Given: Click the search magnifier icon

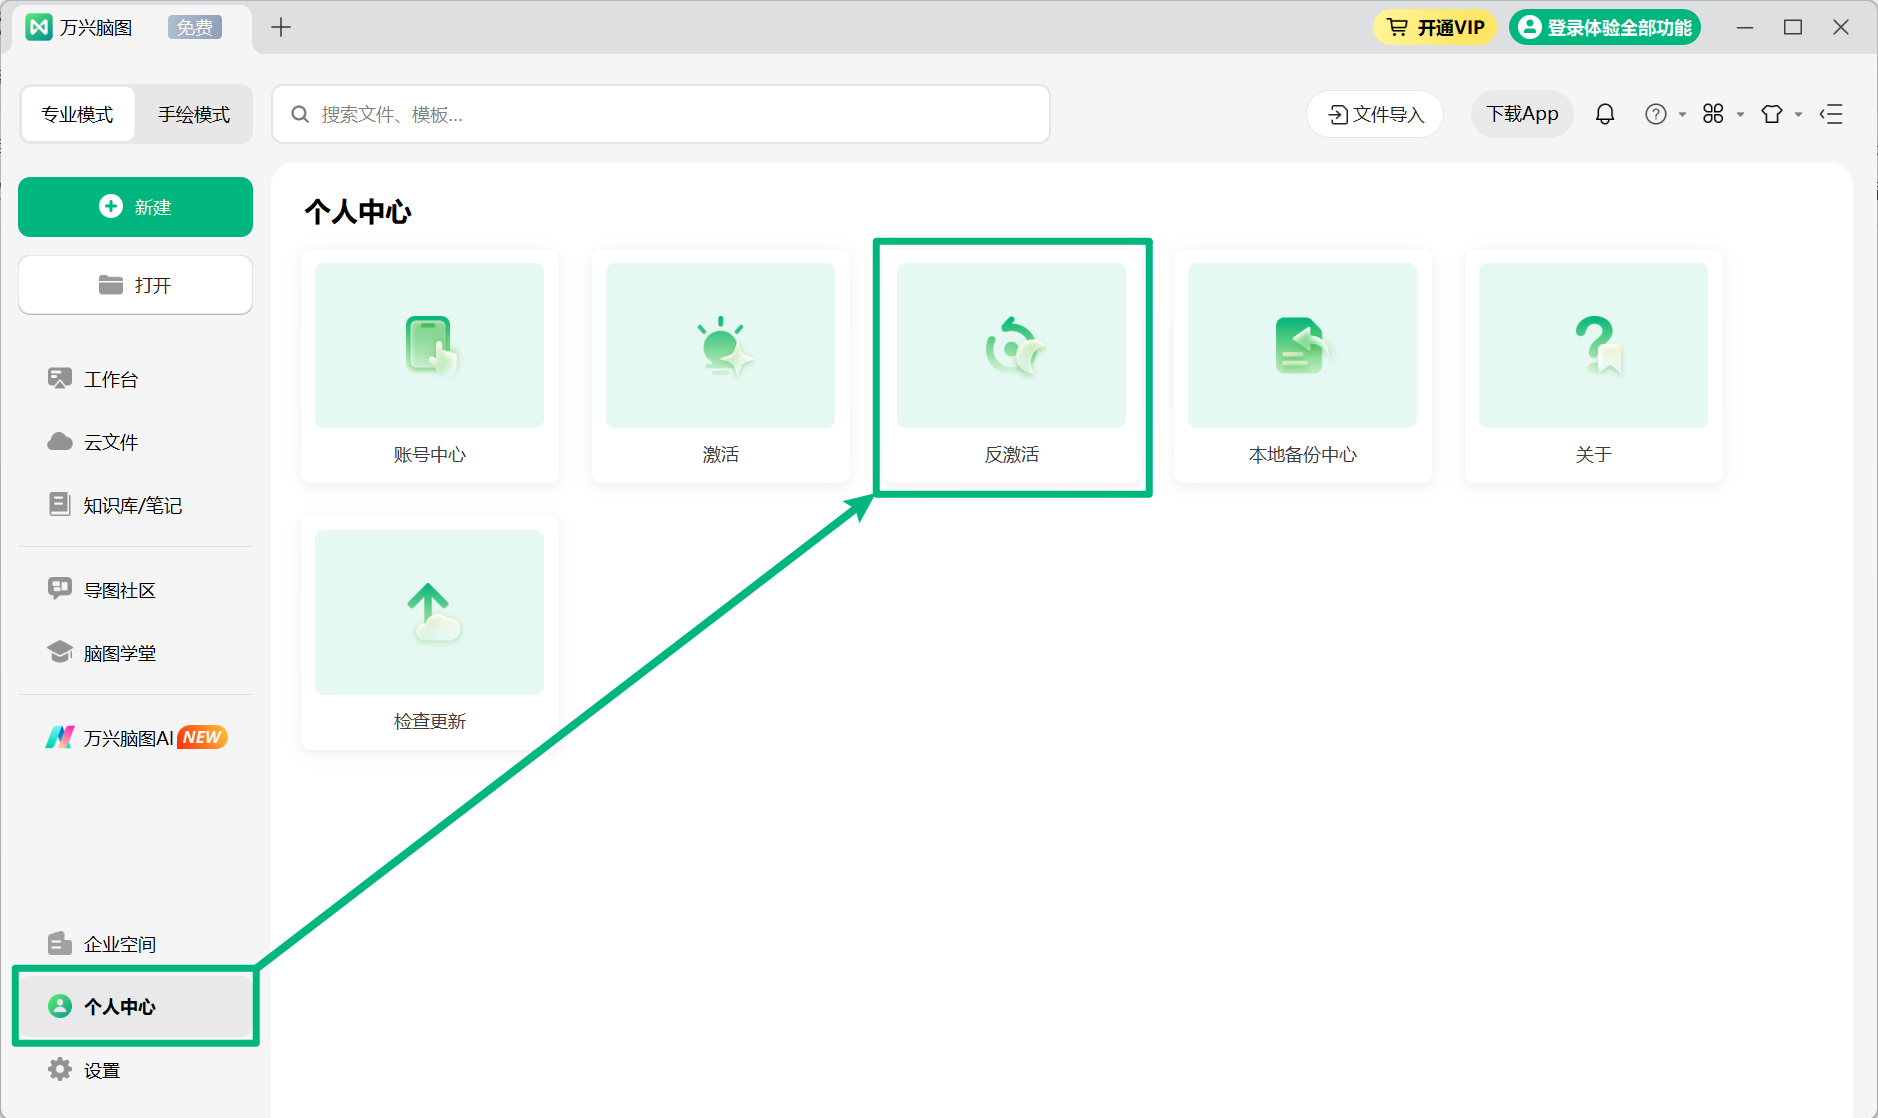Looking at the screenshot, I should click(x=300, y=114).
